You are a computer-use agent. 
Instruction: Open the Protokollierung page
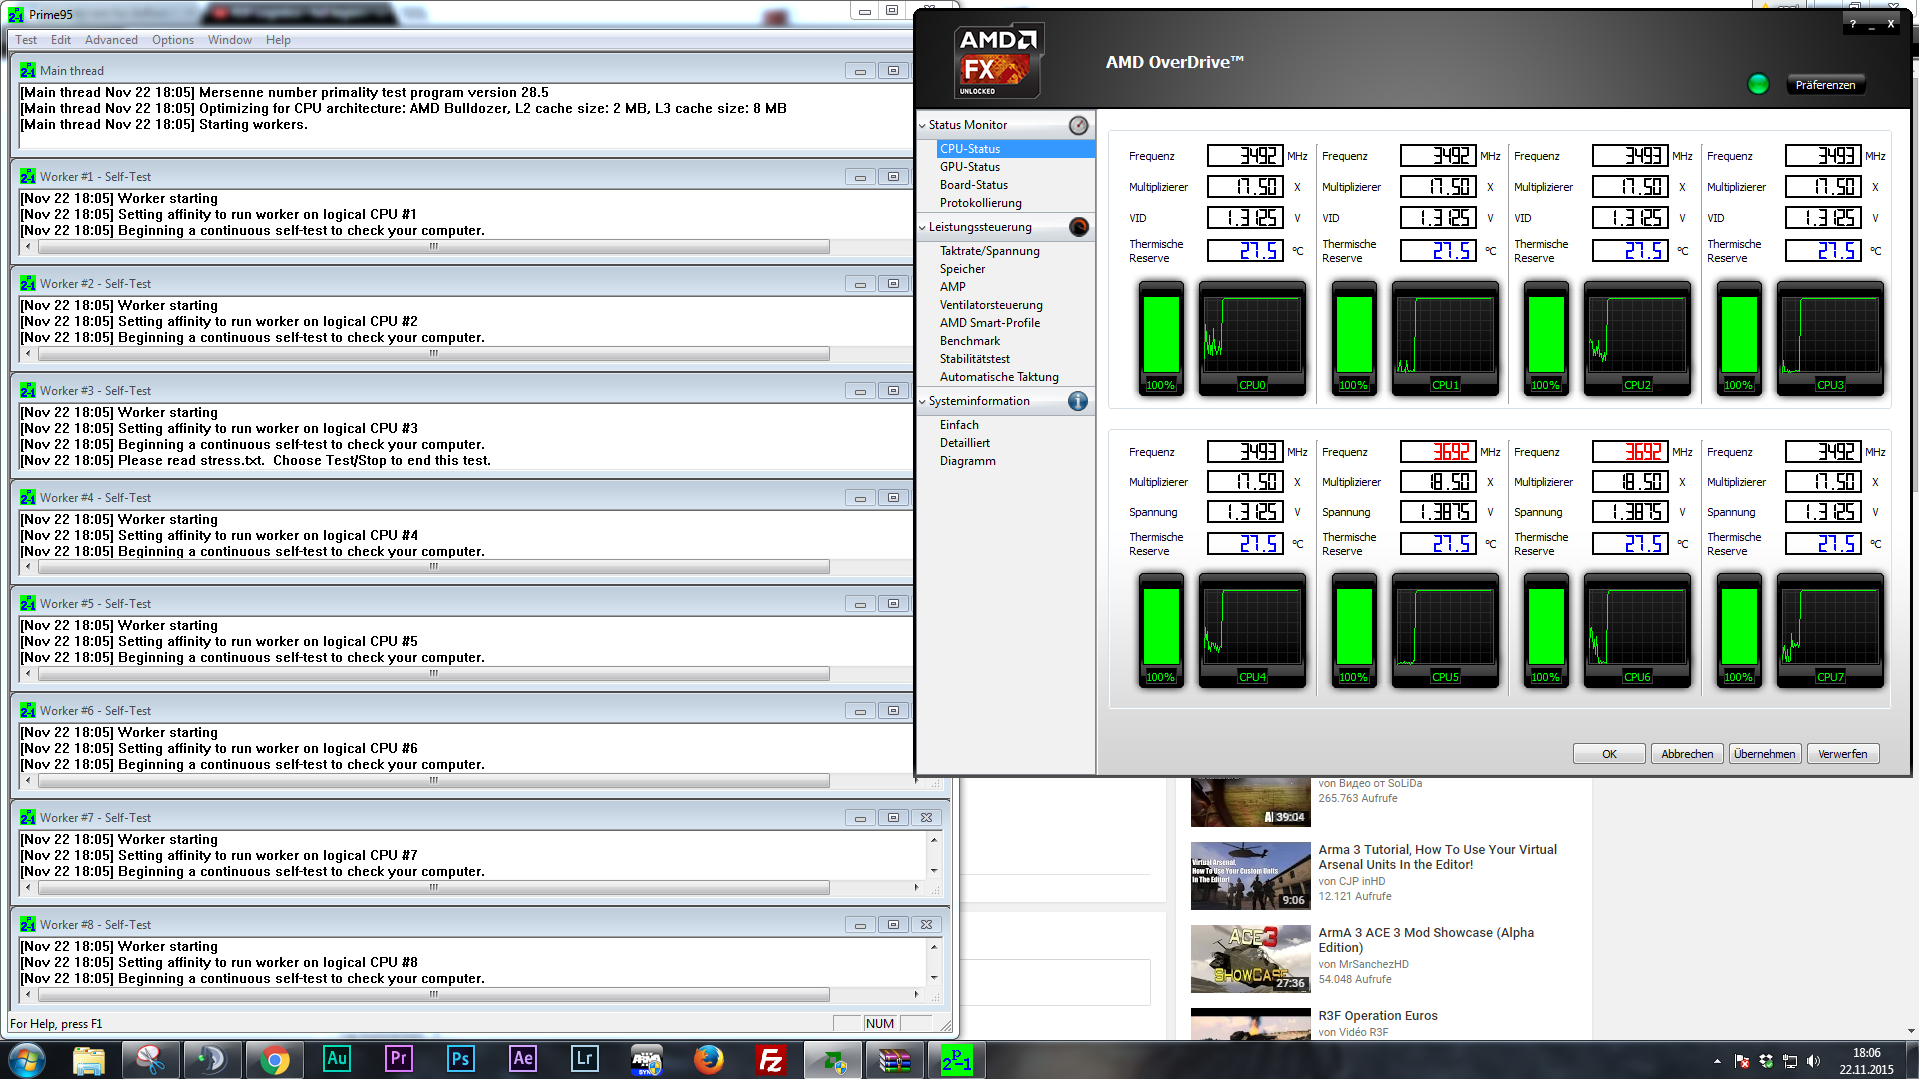pyautogui.click(x=981, y=203)
